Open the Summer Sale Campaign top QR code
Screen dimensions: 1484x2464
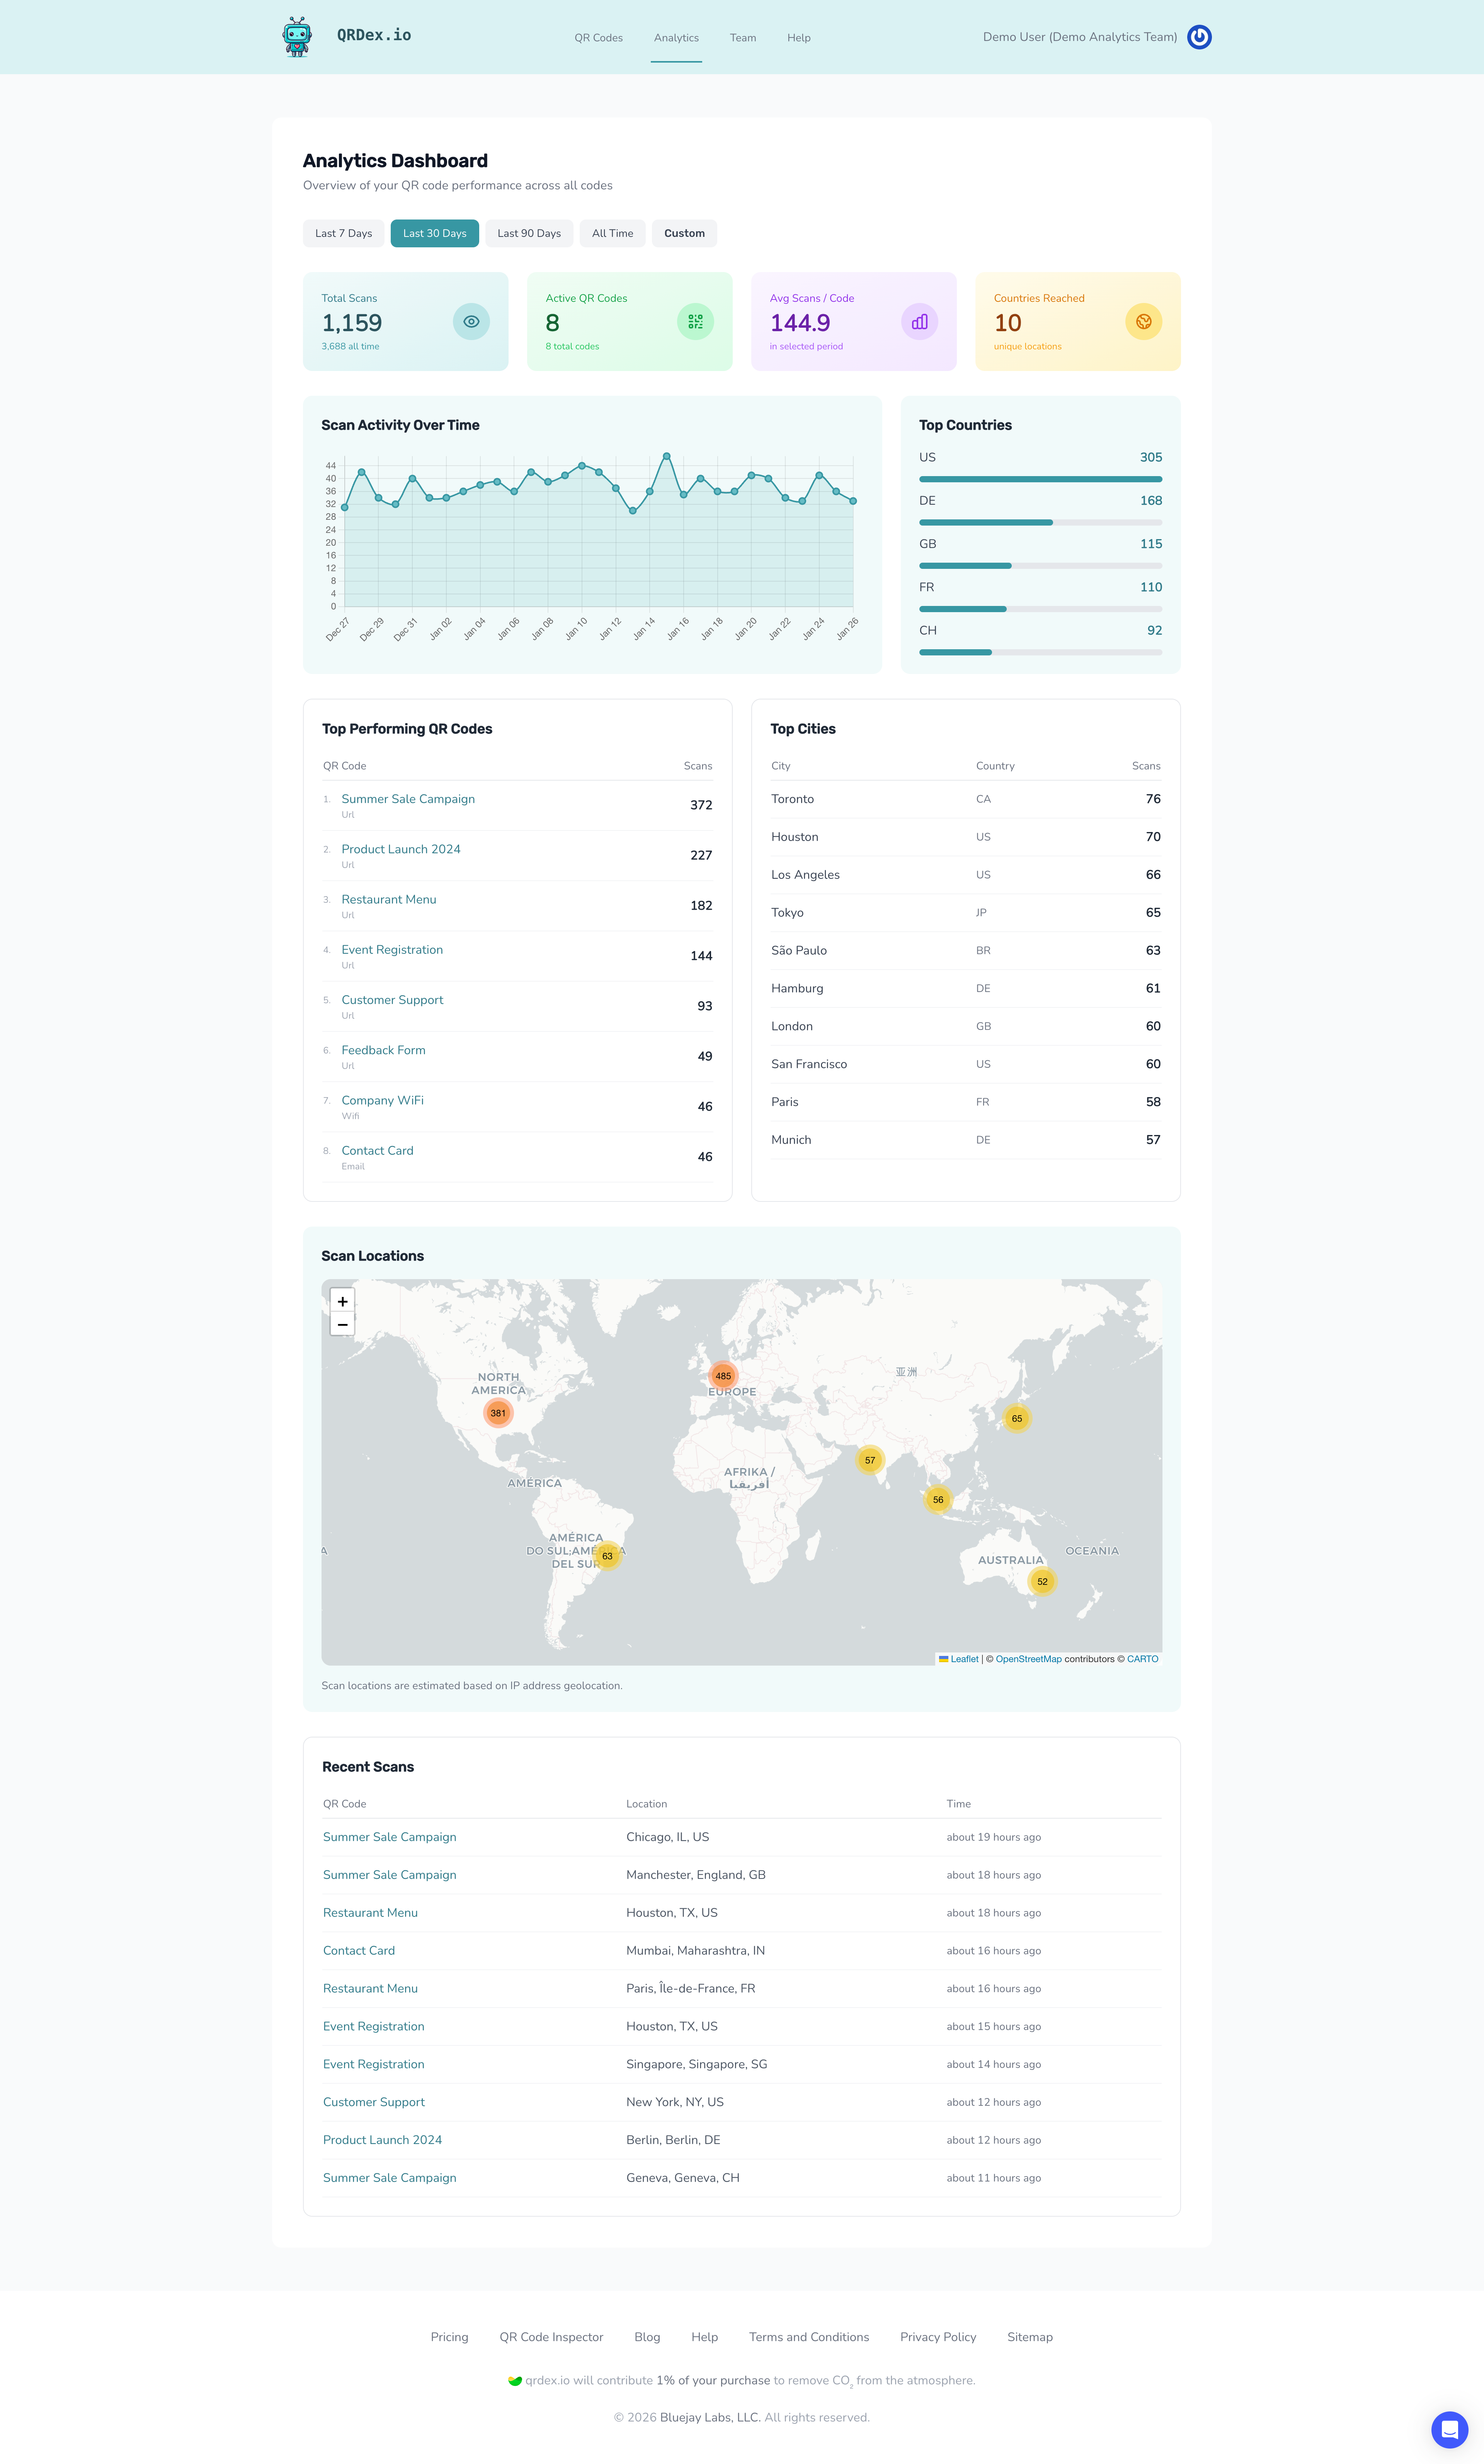coord(408,799)
